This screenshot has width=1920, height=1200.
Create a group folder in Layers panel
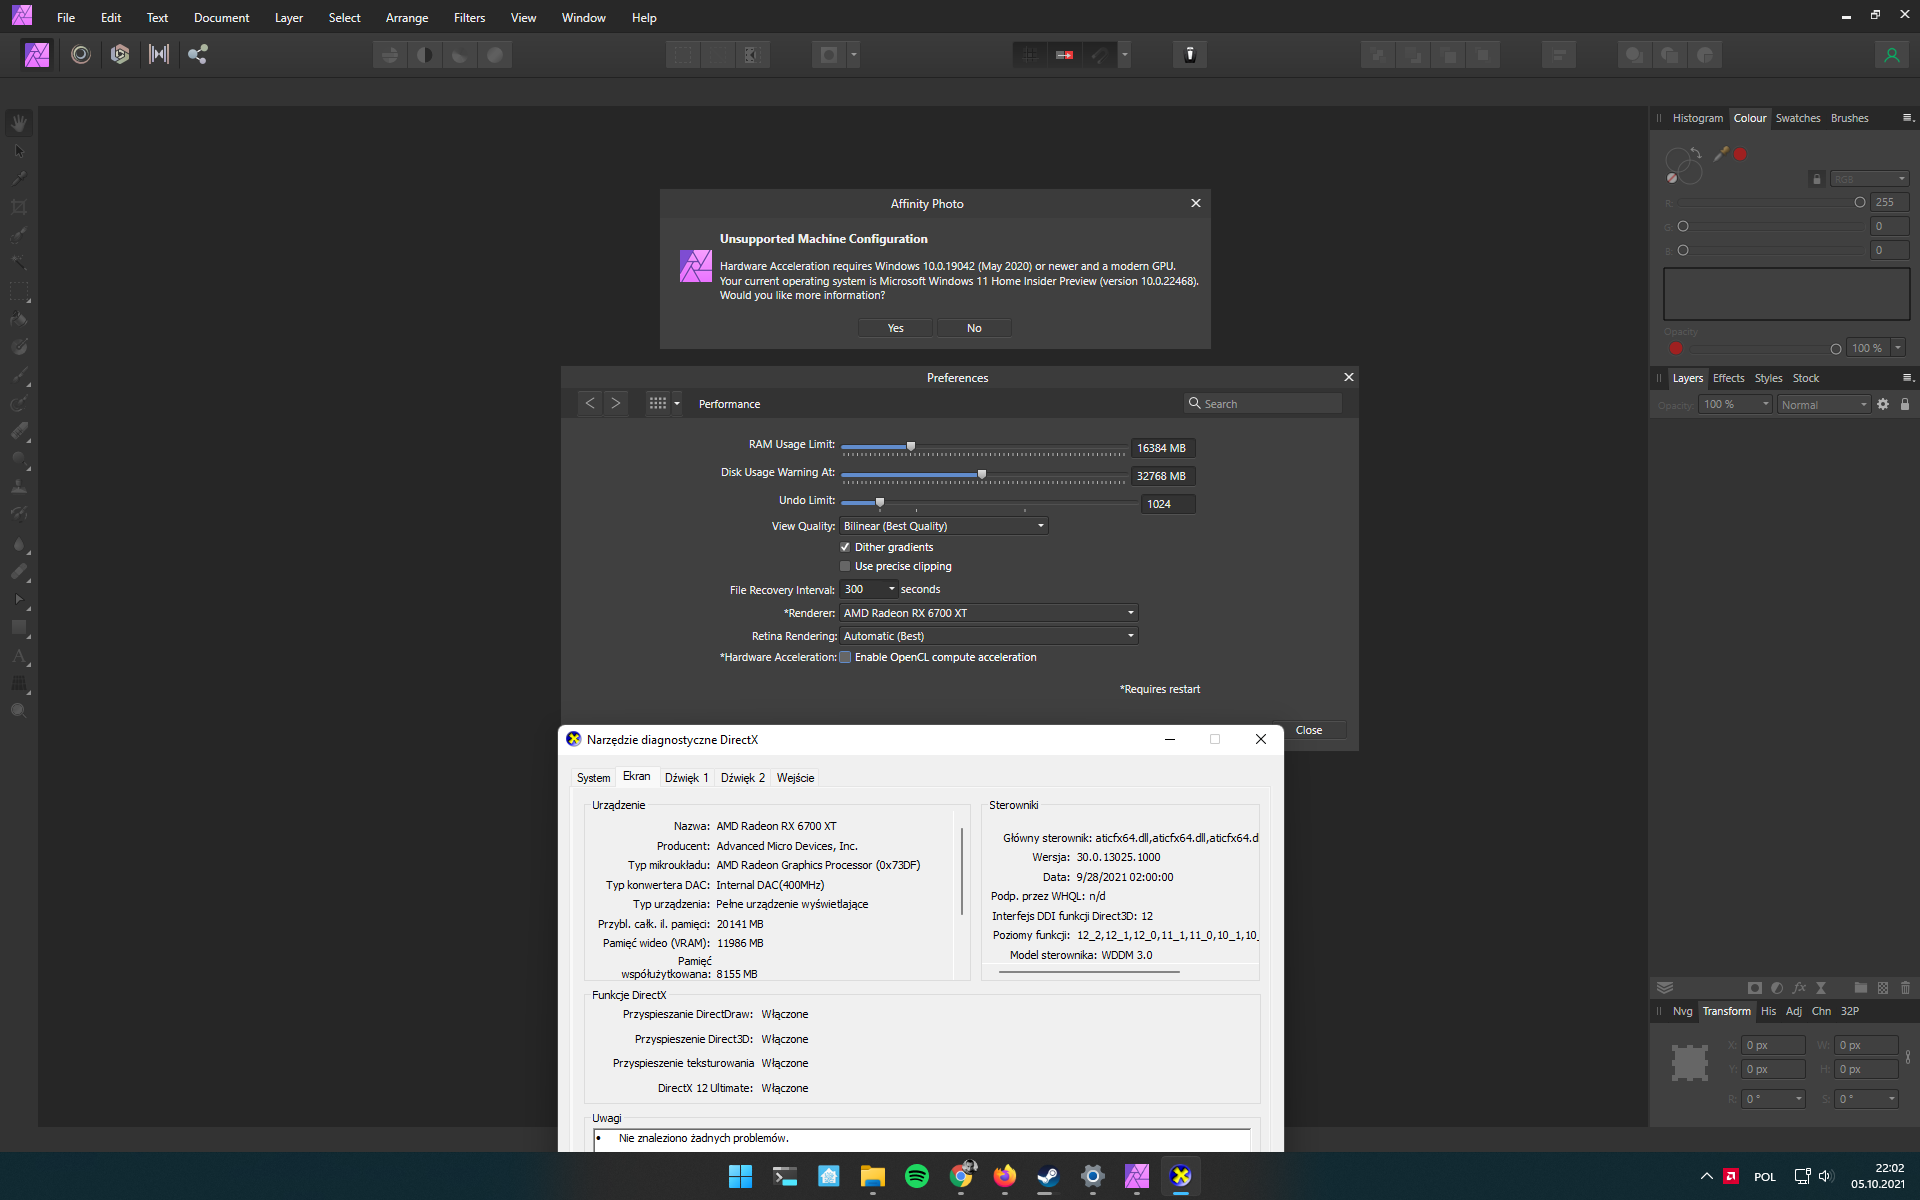(1861, 988)
